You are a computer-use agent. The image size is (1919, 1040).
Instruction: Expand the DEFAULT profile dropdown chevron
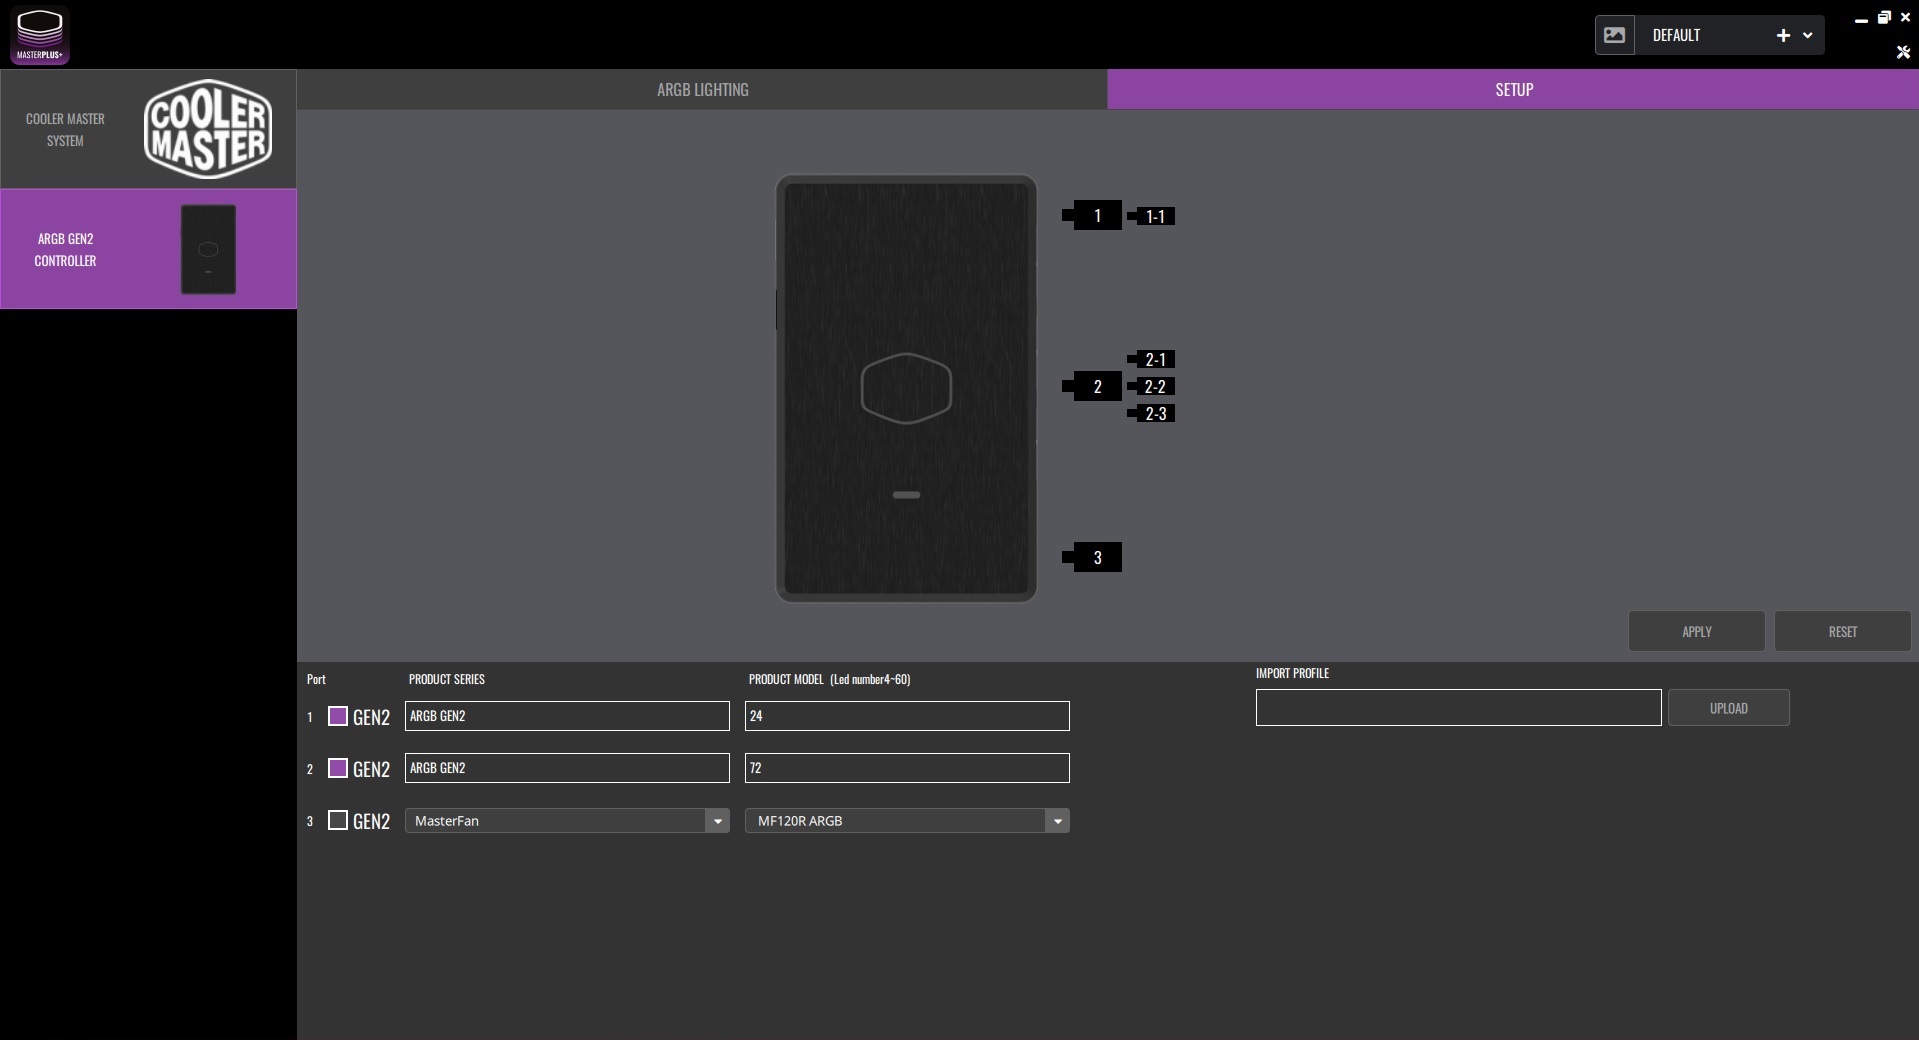(1808, 35)
